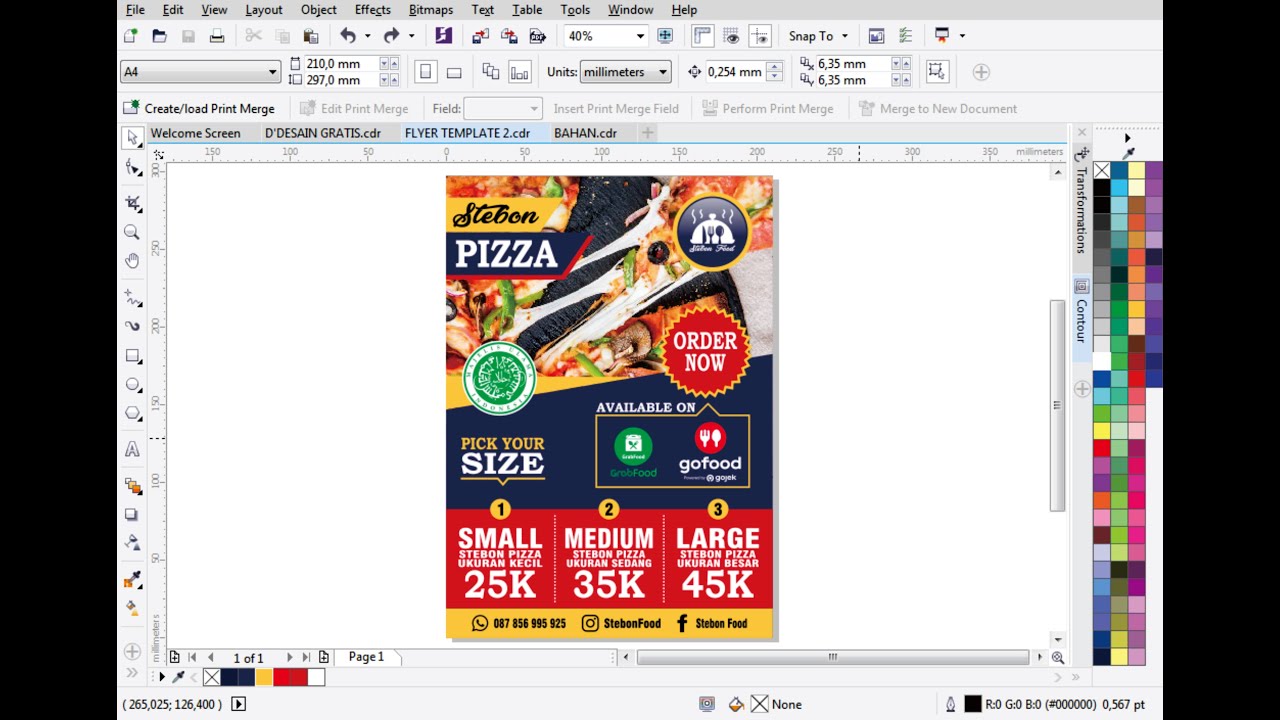Select the Color Eyedropper tool
This screenshot has width=1280, height=720.
tap(132, 580)
